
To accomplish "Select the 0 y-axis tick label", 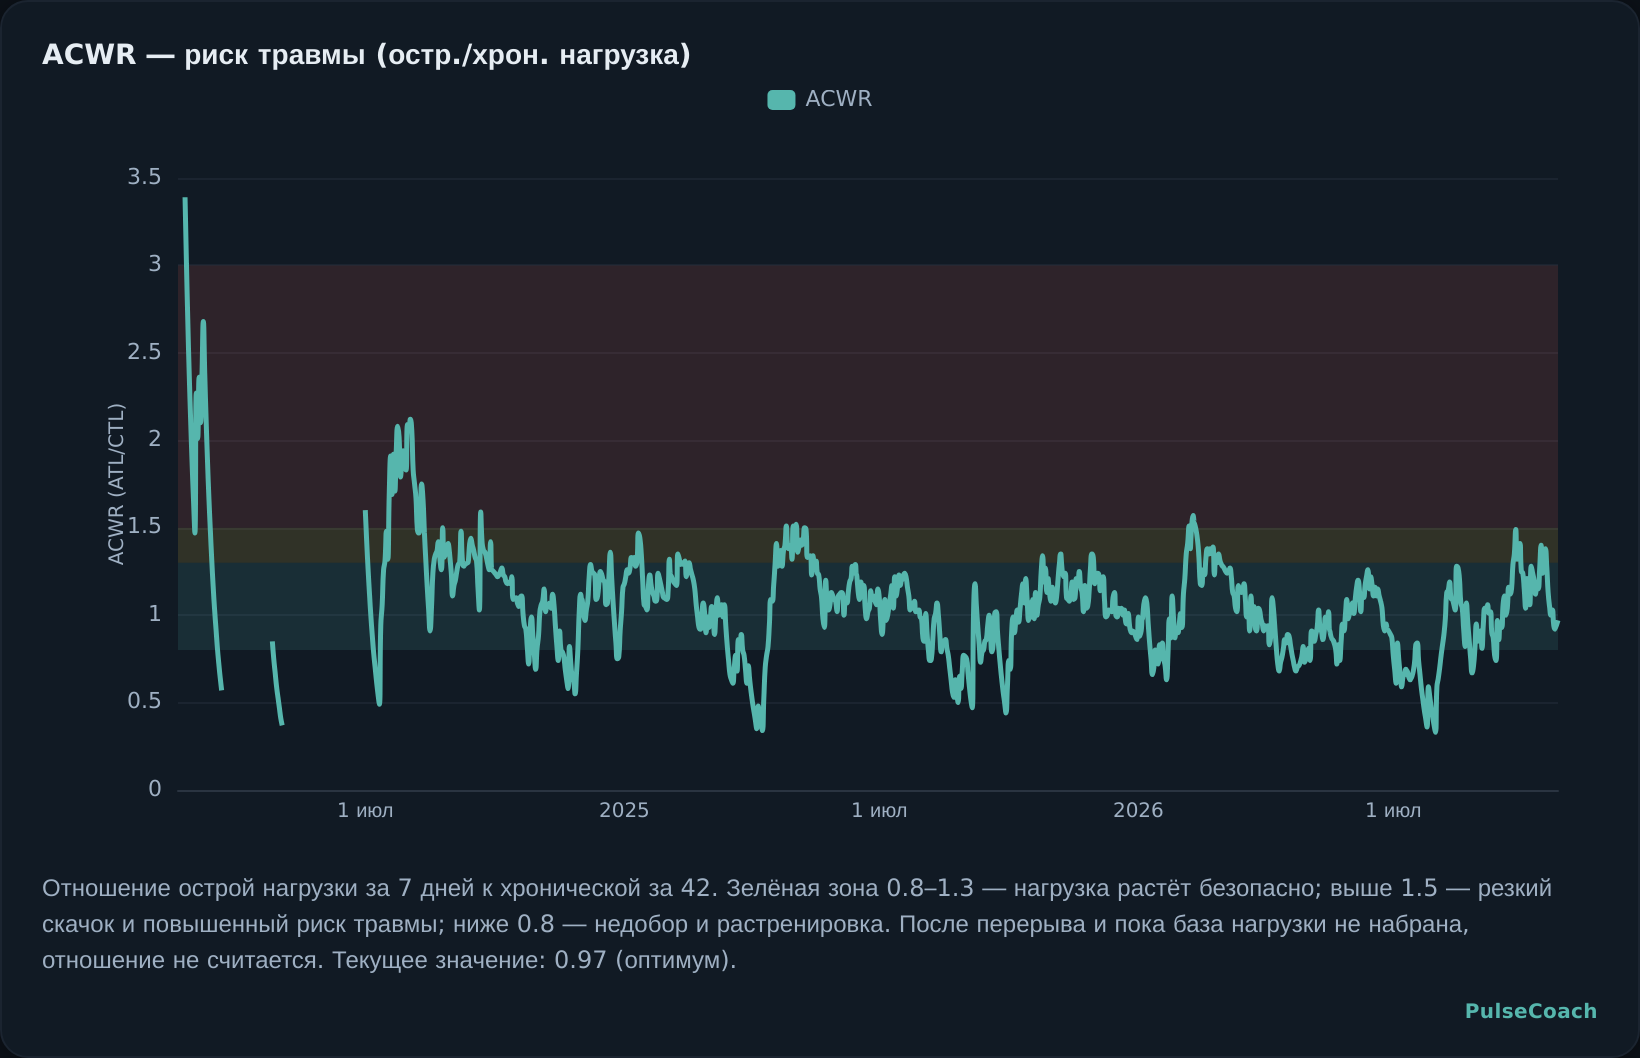I will 155,789.
